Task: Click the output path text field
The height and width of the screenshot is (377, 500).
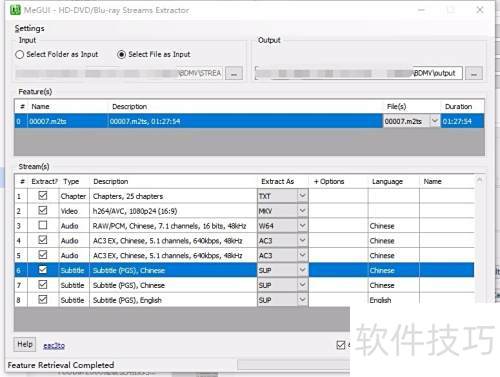Action: tap(359, 73)
